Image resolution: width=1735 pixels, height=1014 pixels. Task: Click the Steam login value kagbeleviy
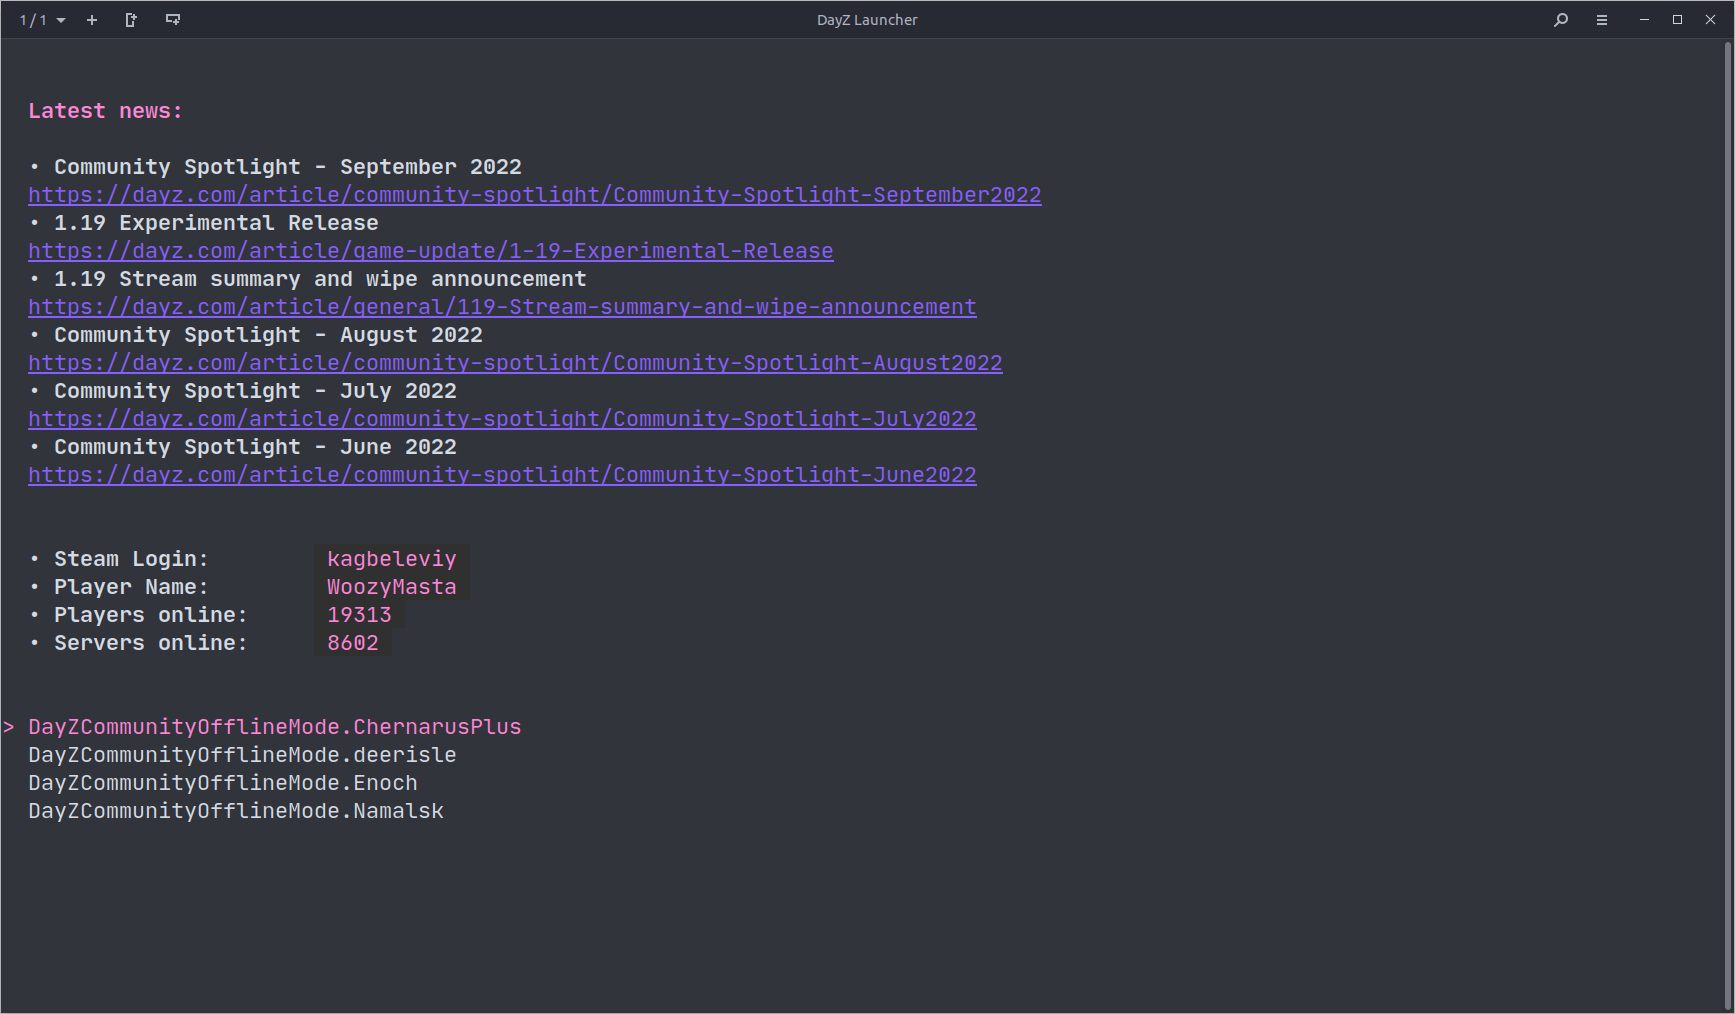click(x=392, y=559)
